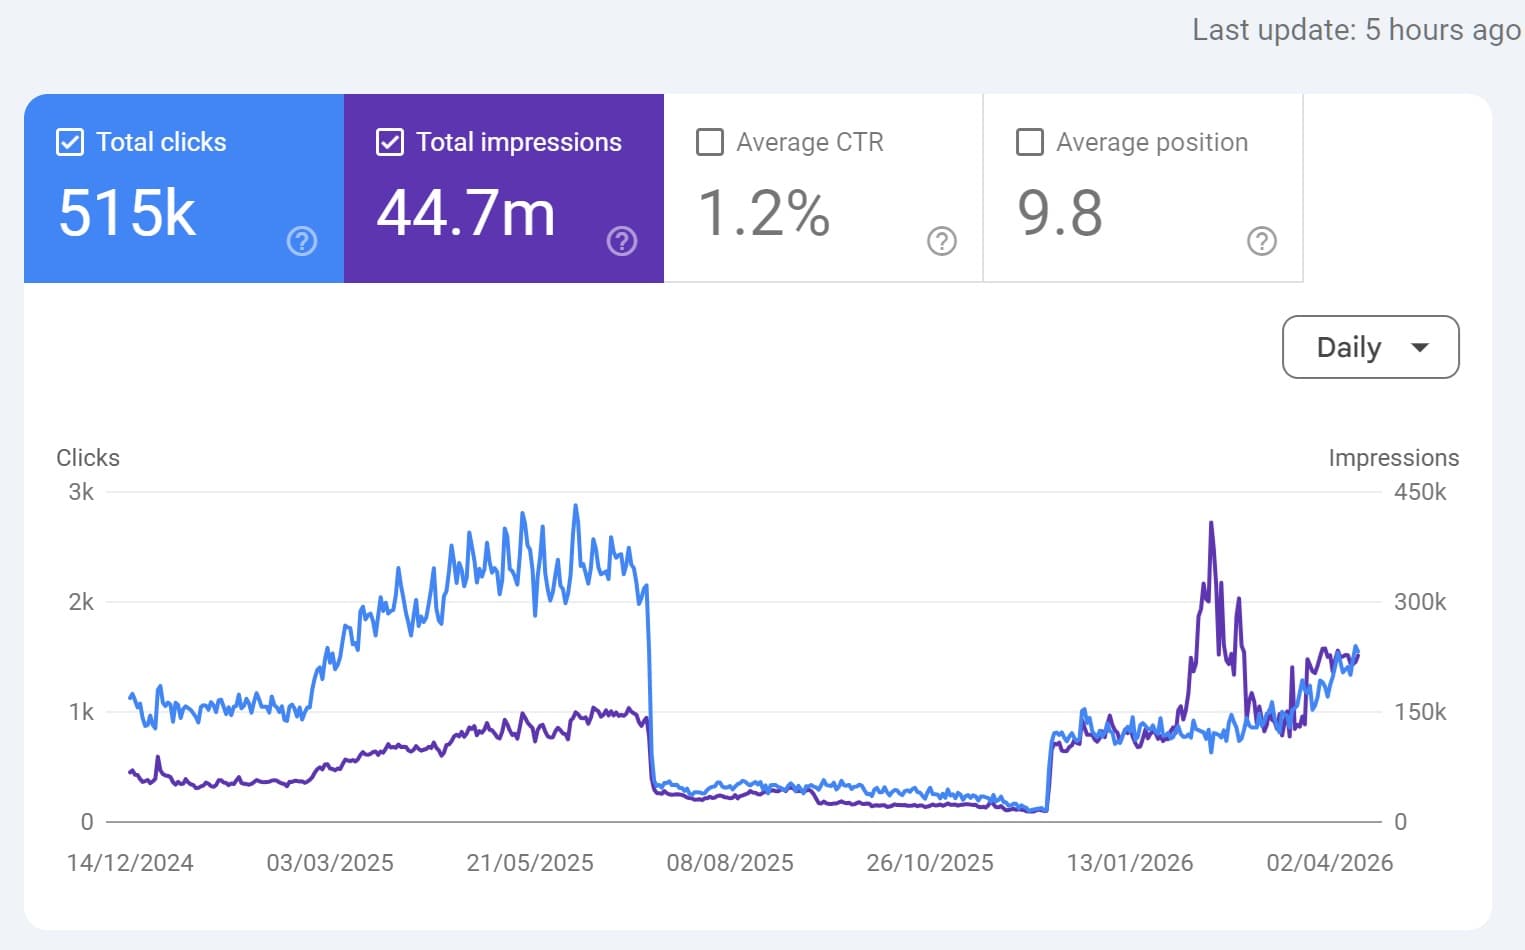Open the Average CTR help tooltip icon
This screenshot has height=950, width=1525.
pos(941,241)
